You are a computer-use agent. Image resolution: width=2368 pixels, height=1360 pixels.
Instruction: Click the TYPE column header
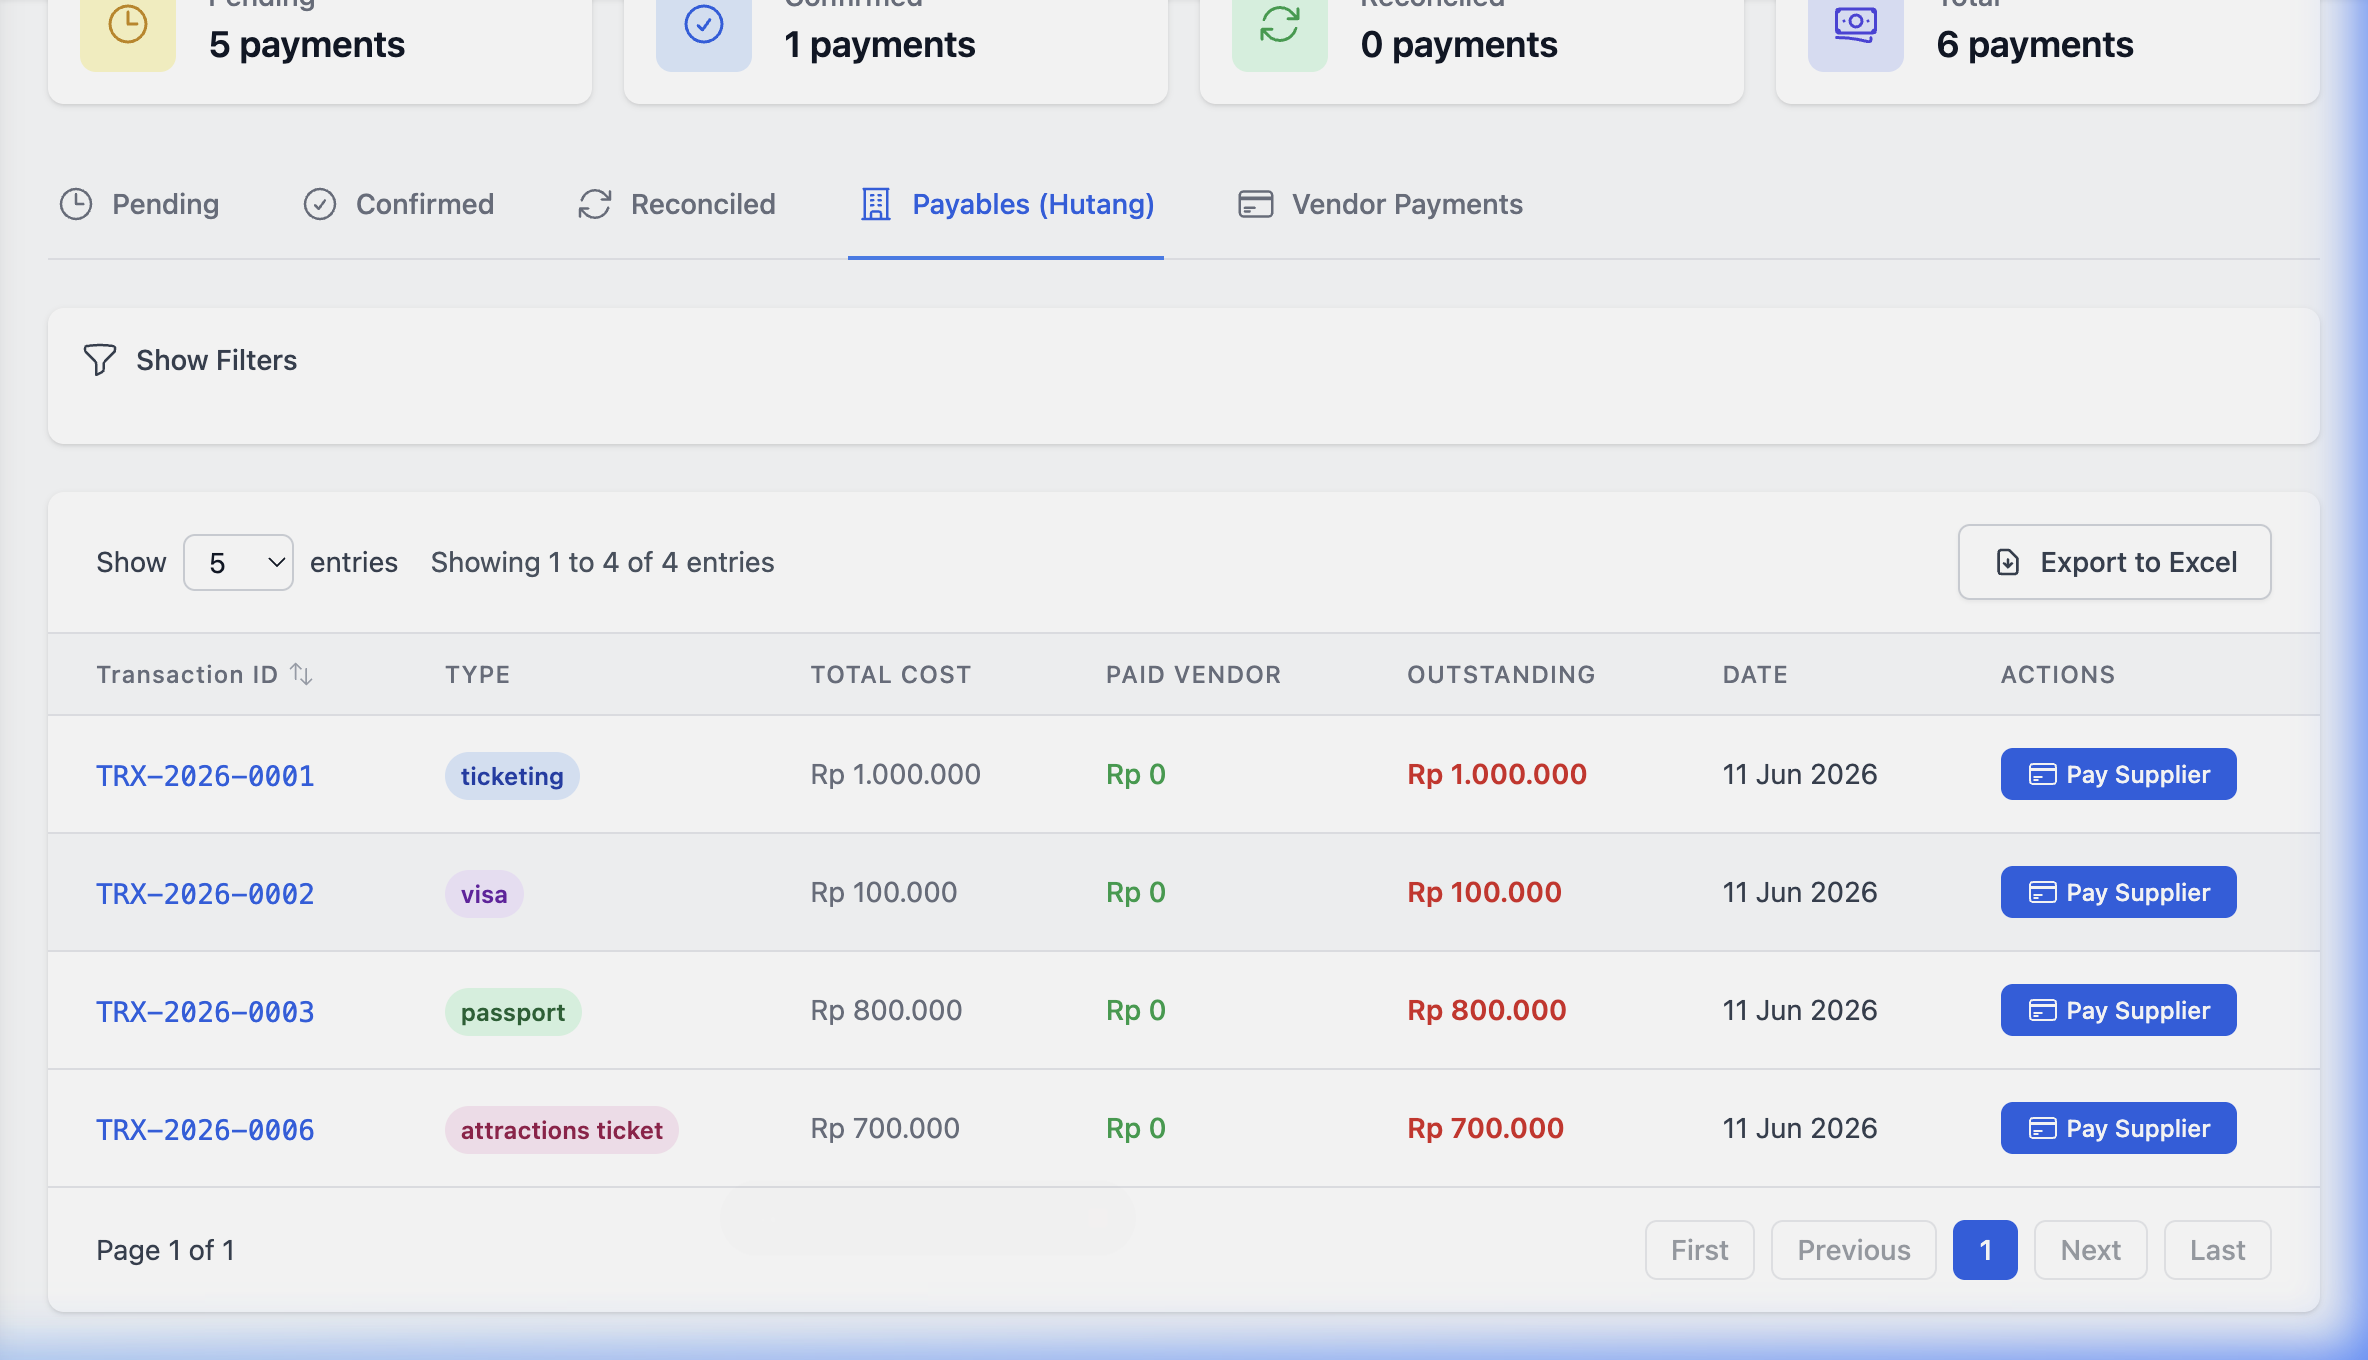[x=477, y=674]
